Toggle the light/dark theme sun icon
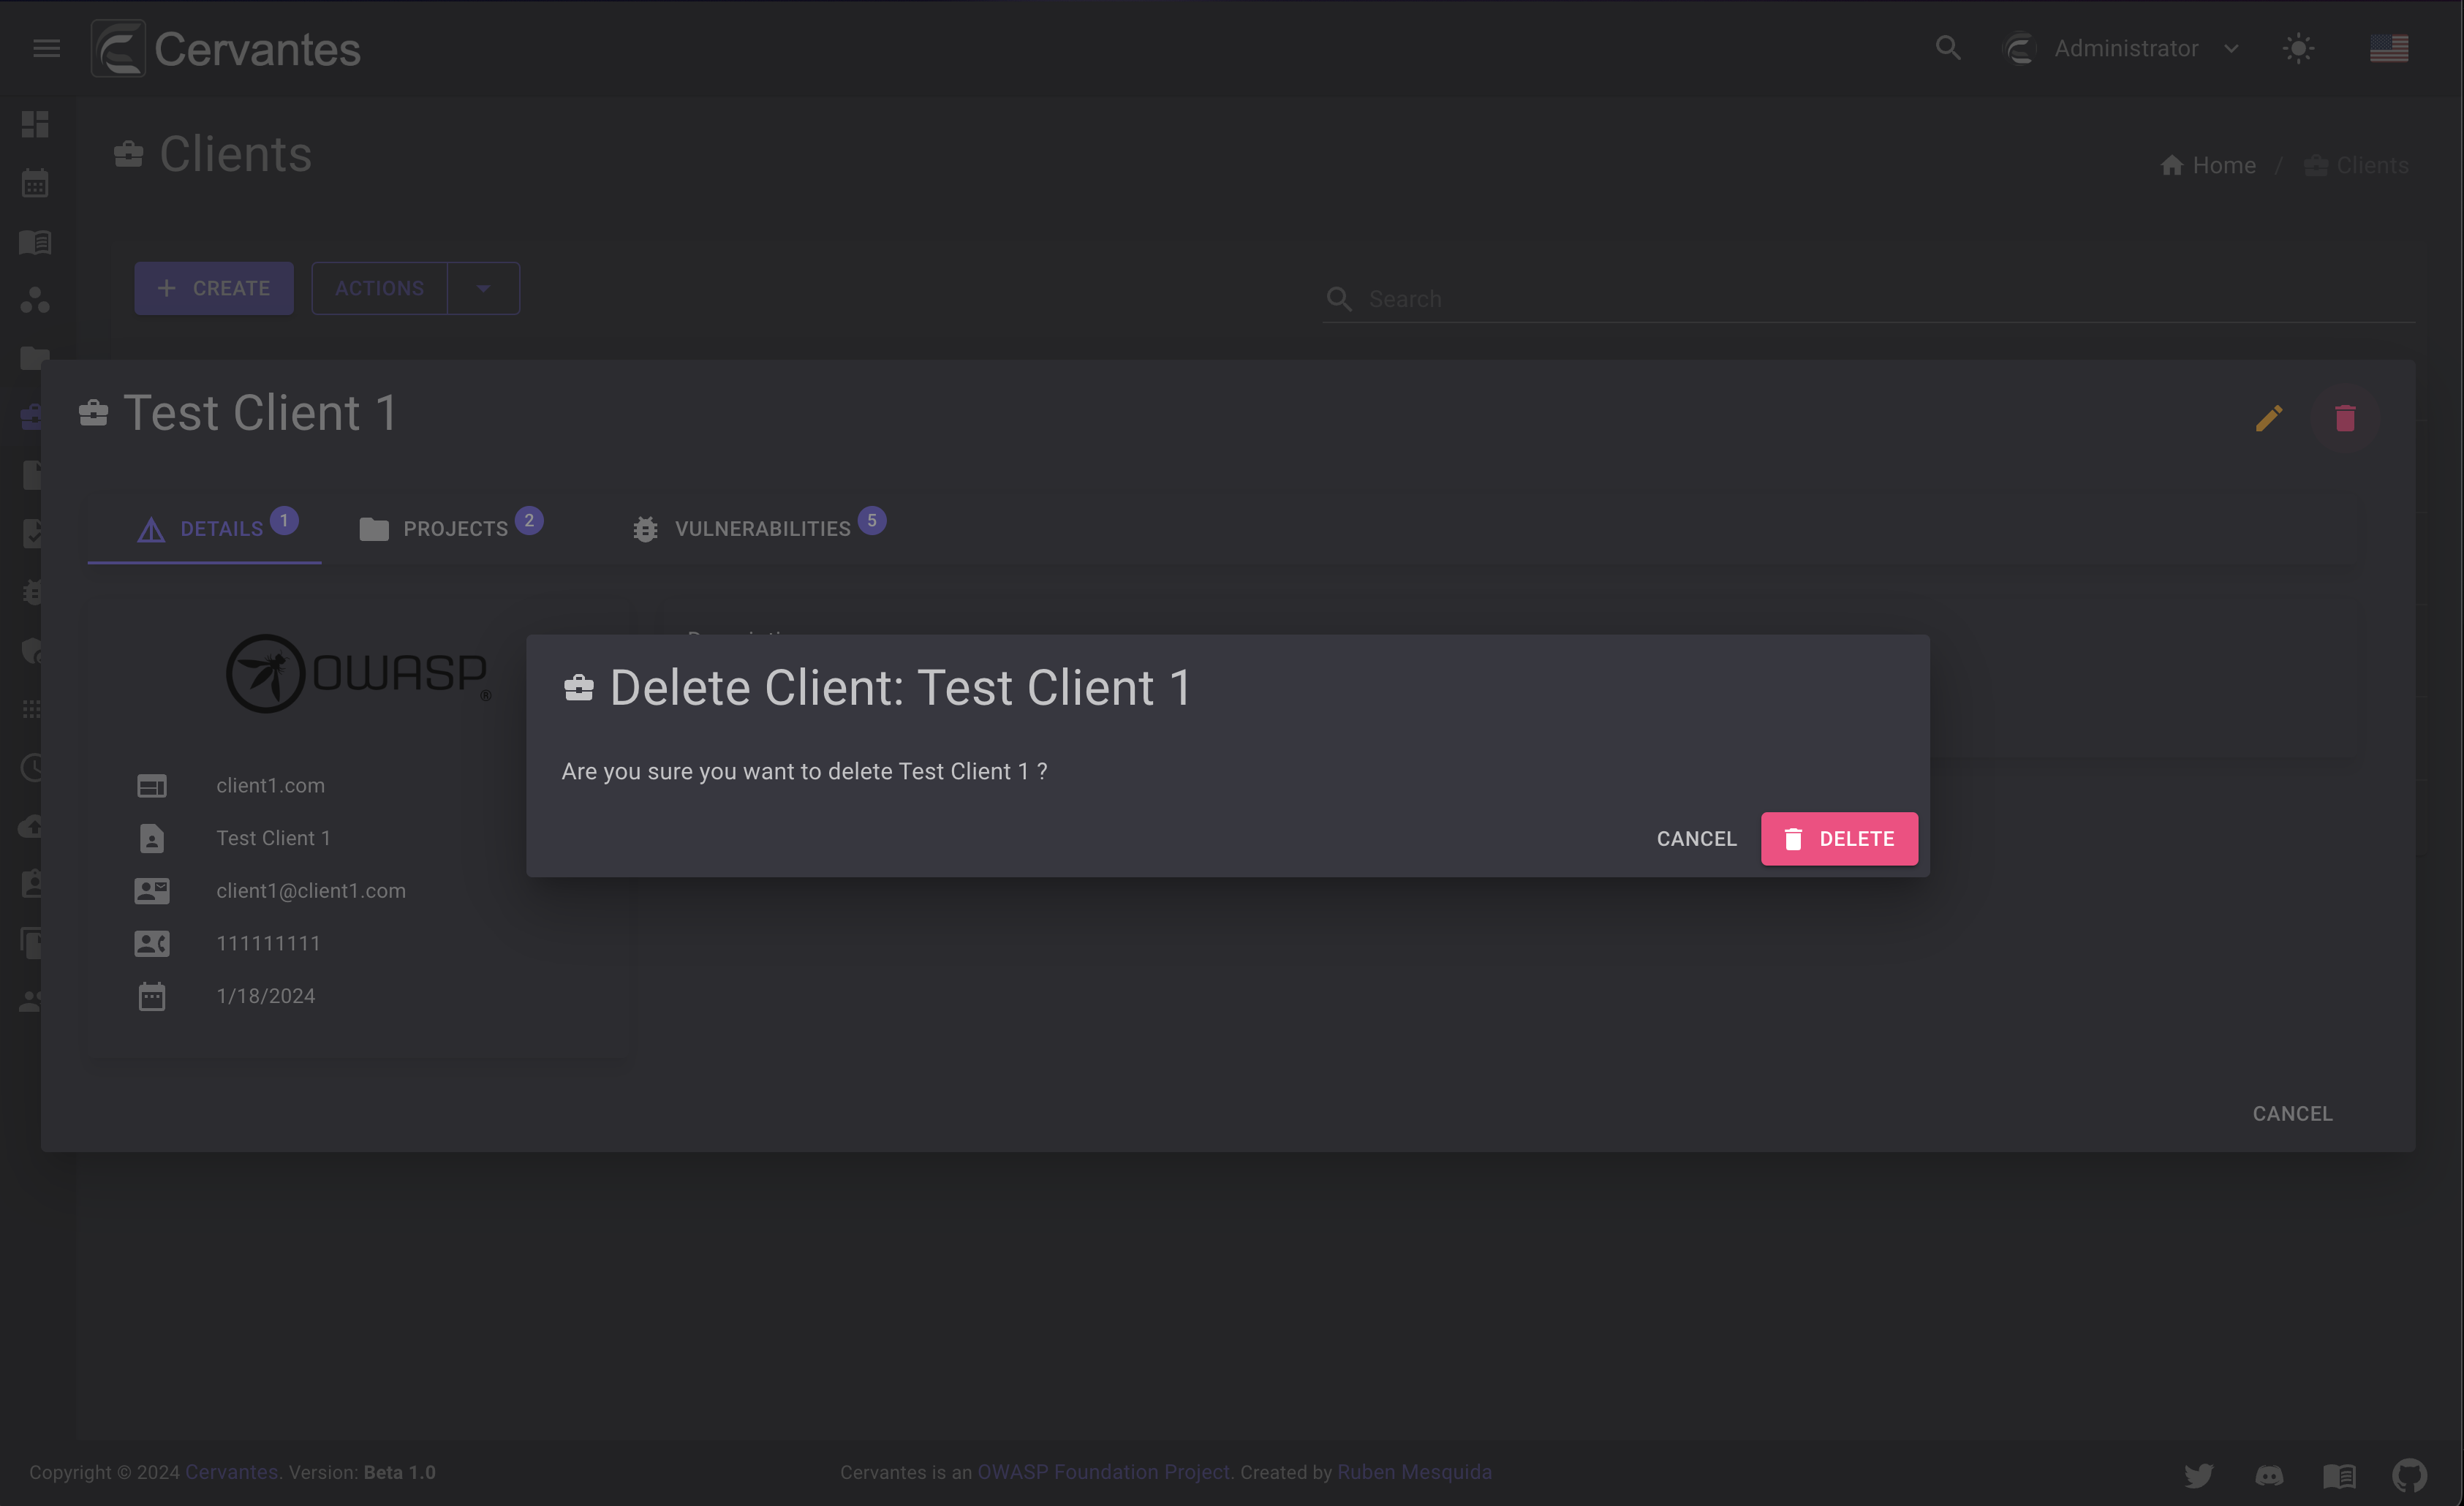 pos(2299,48)
